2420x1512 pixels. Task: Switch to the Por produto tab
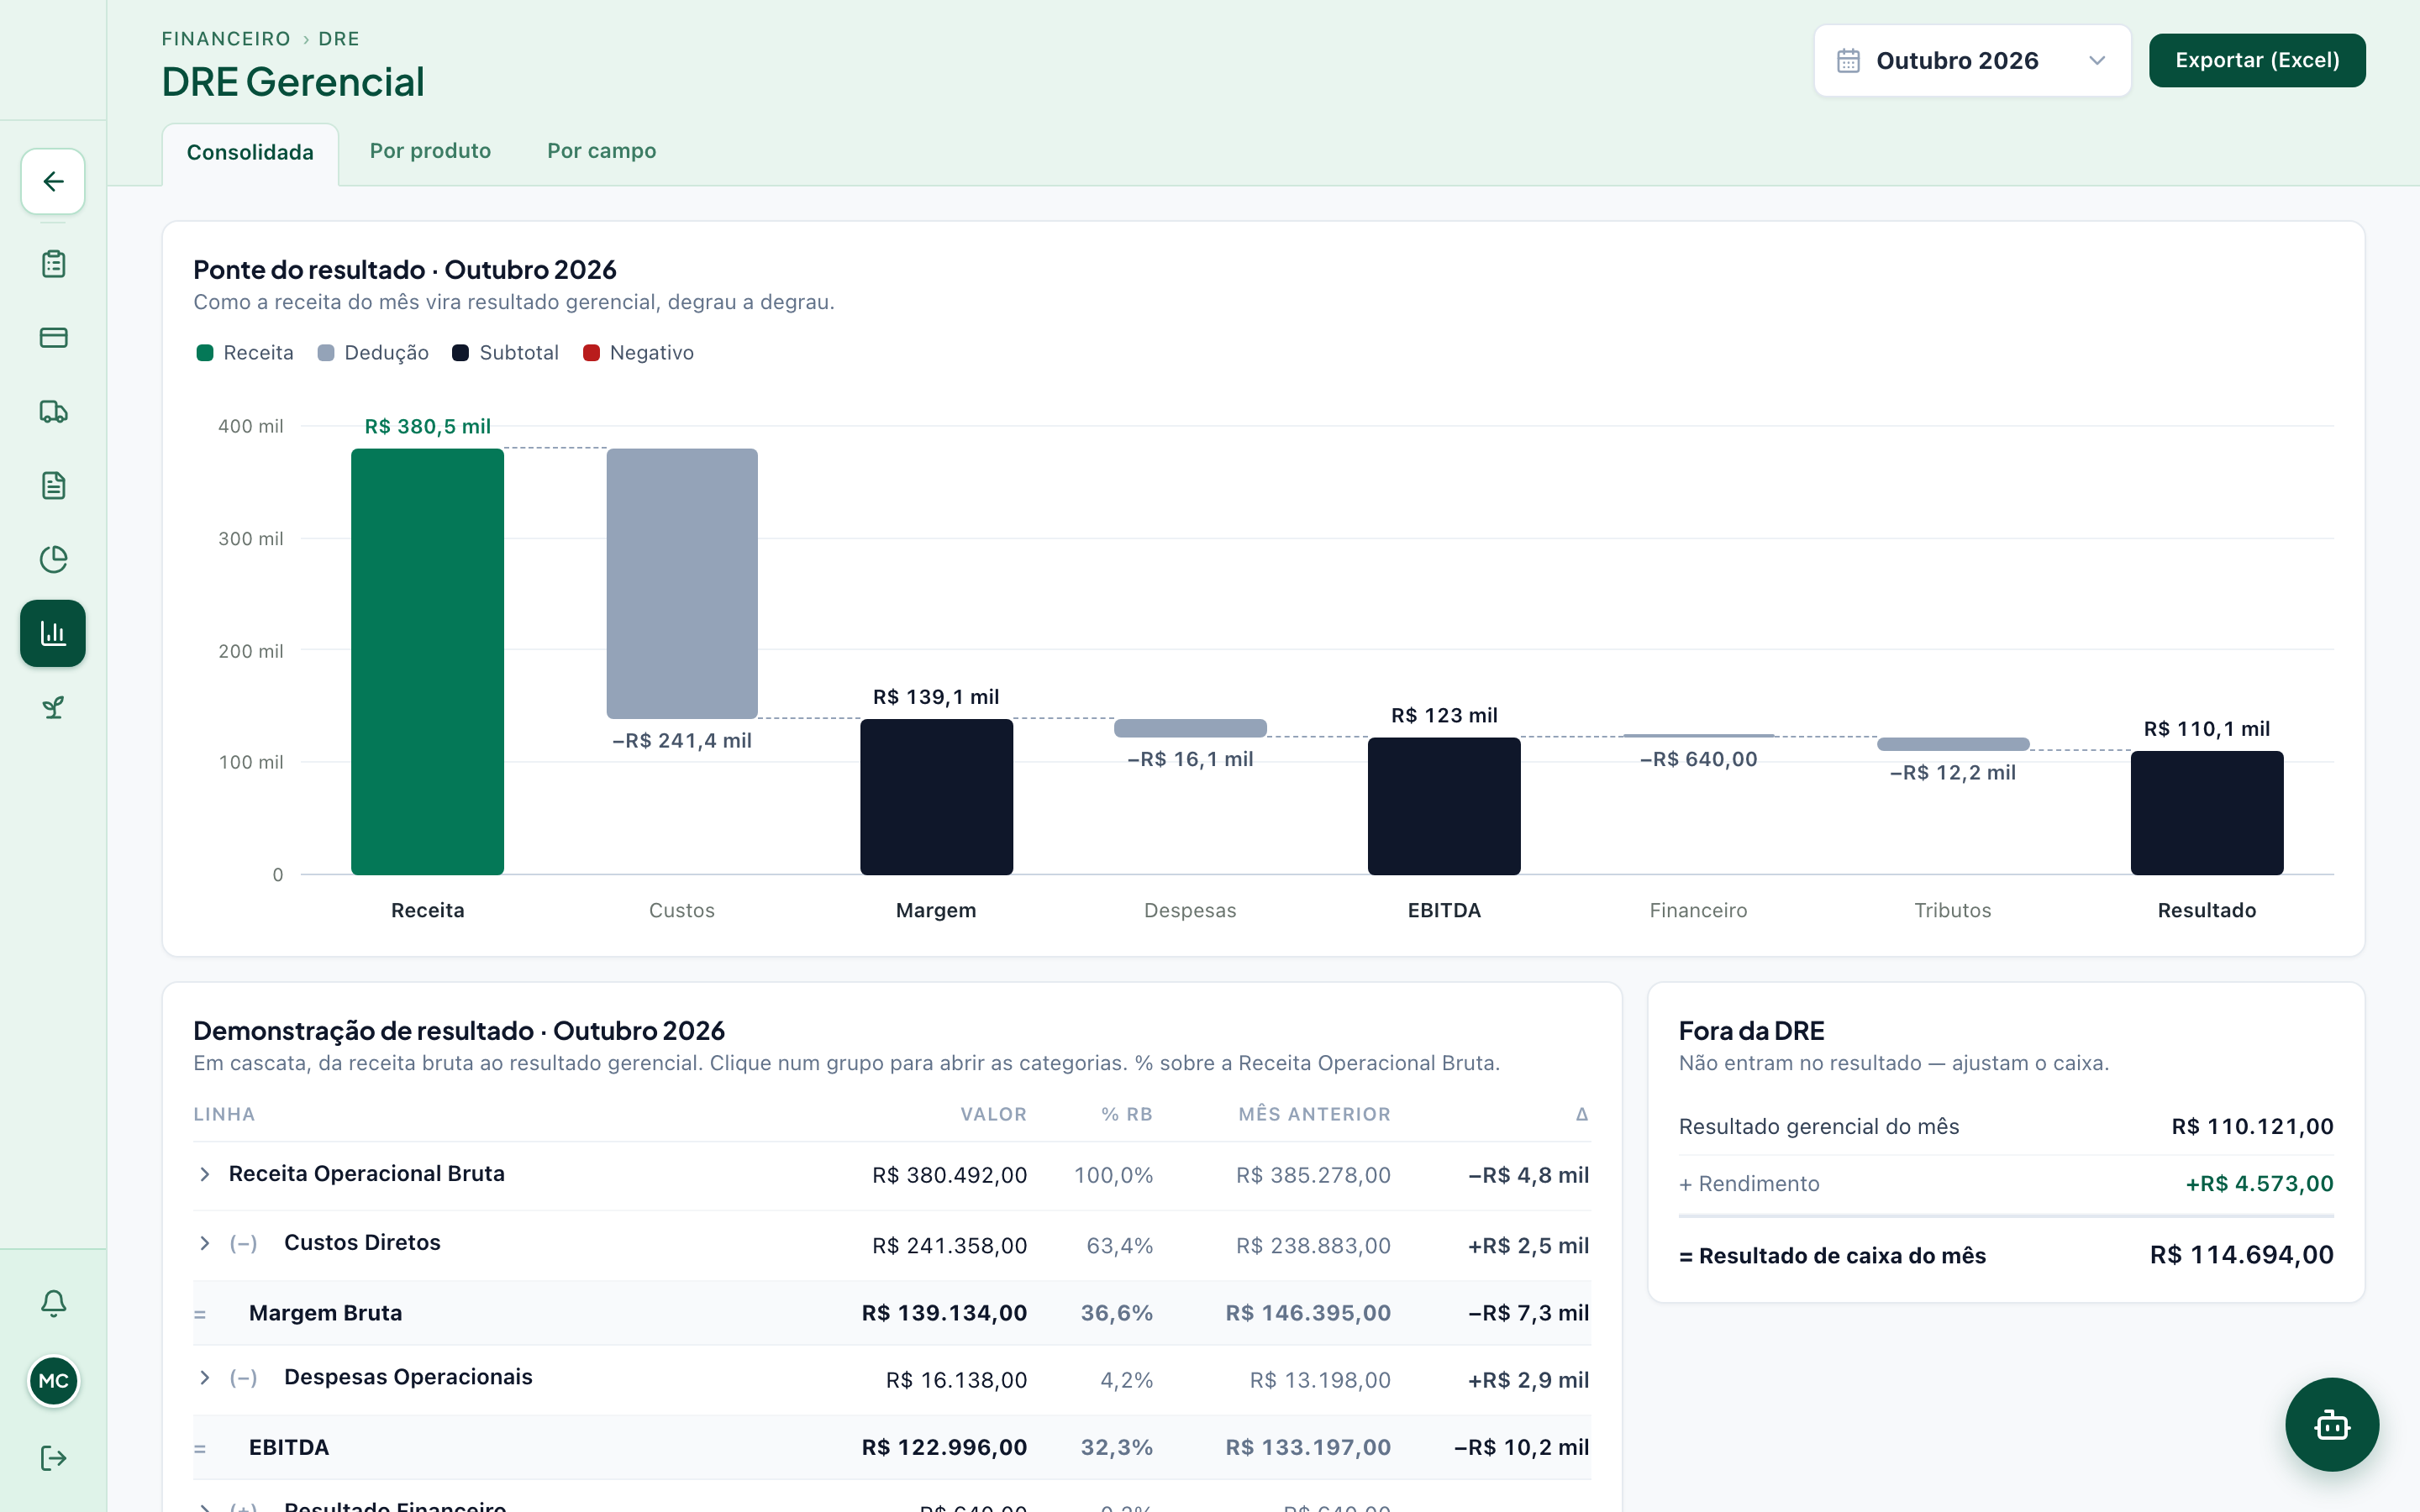(430, 151)
